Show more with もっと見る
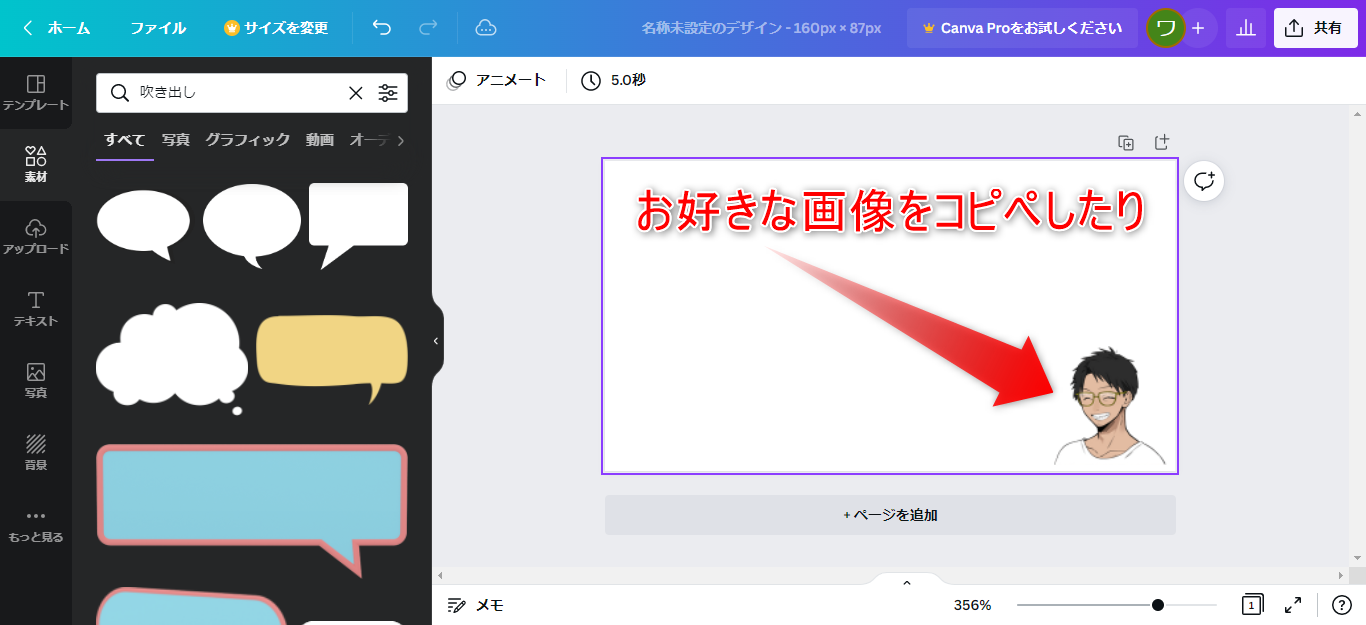 (36, 525)
